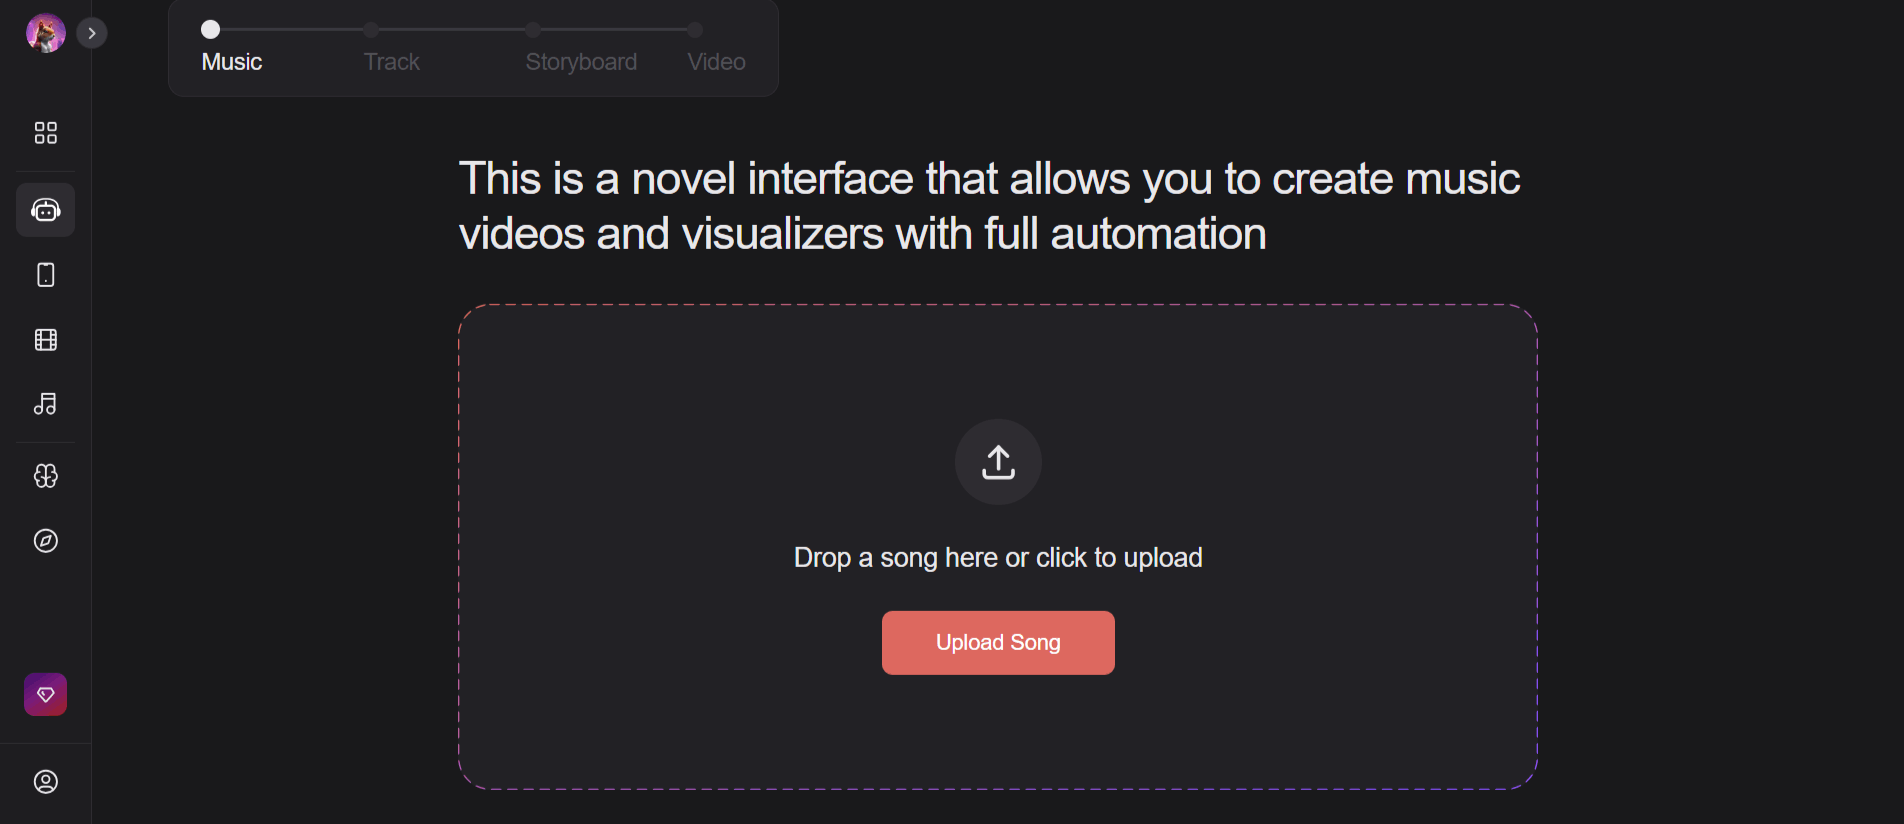Screen dimensions: 1904x824
Task: Select the robot assistant icon in sidebar
Action: [x=46, y=210]
